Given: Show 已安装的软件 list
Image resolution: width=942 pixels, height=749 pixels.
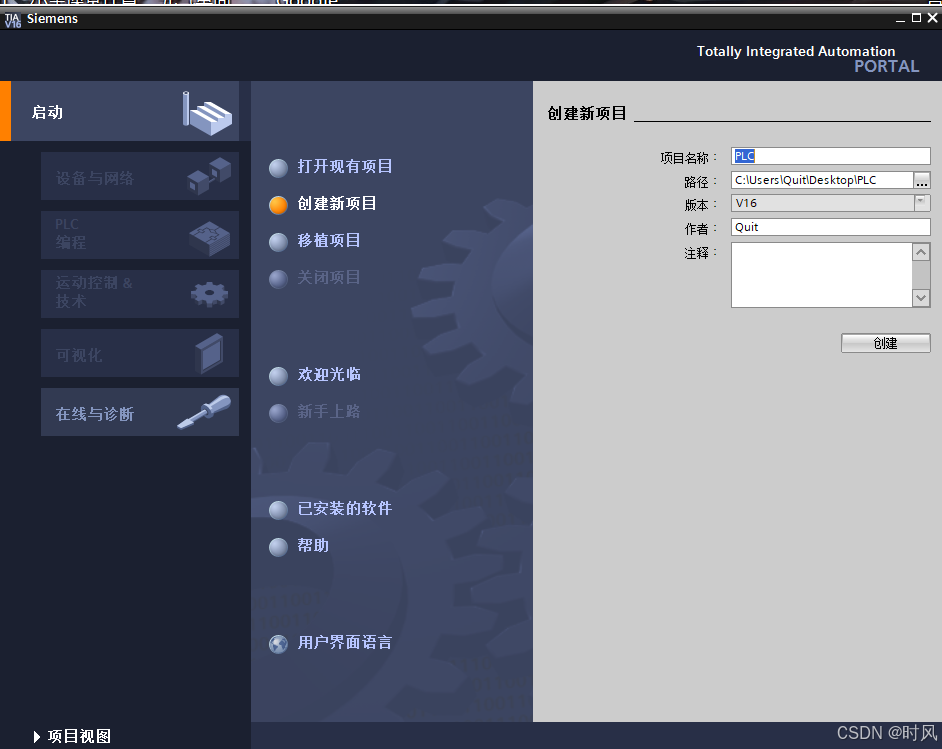Looking at the screenshot, I should [345, 509].
